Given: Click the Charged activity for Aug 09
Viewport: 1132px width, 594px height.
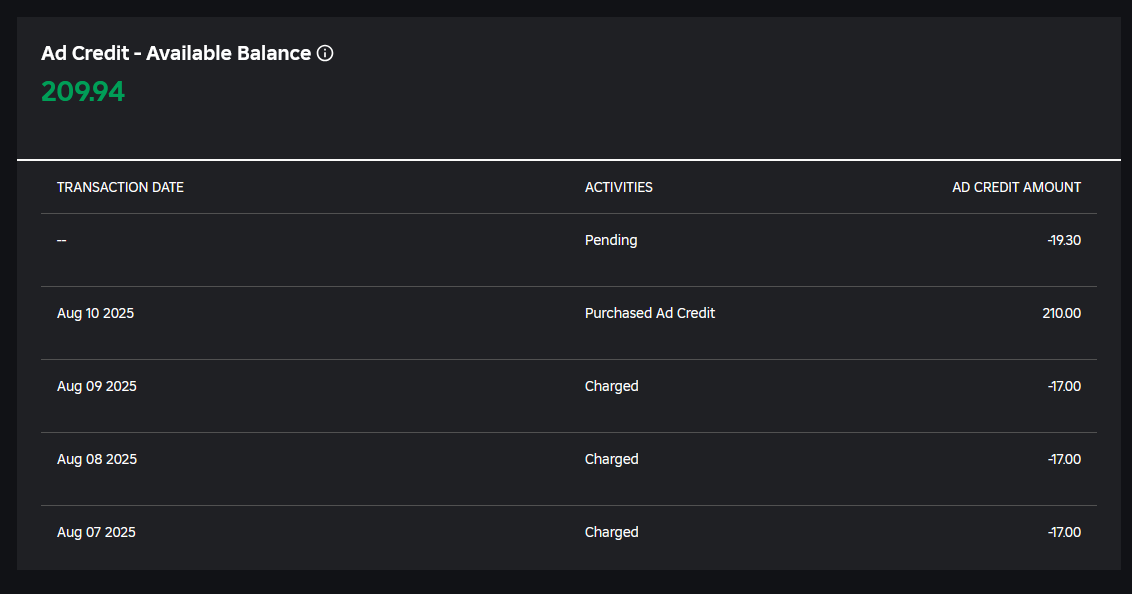Looking at the screenshot, I should click(611, 386).
